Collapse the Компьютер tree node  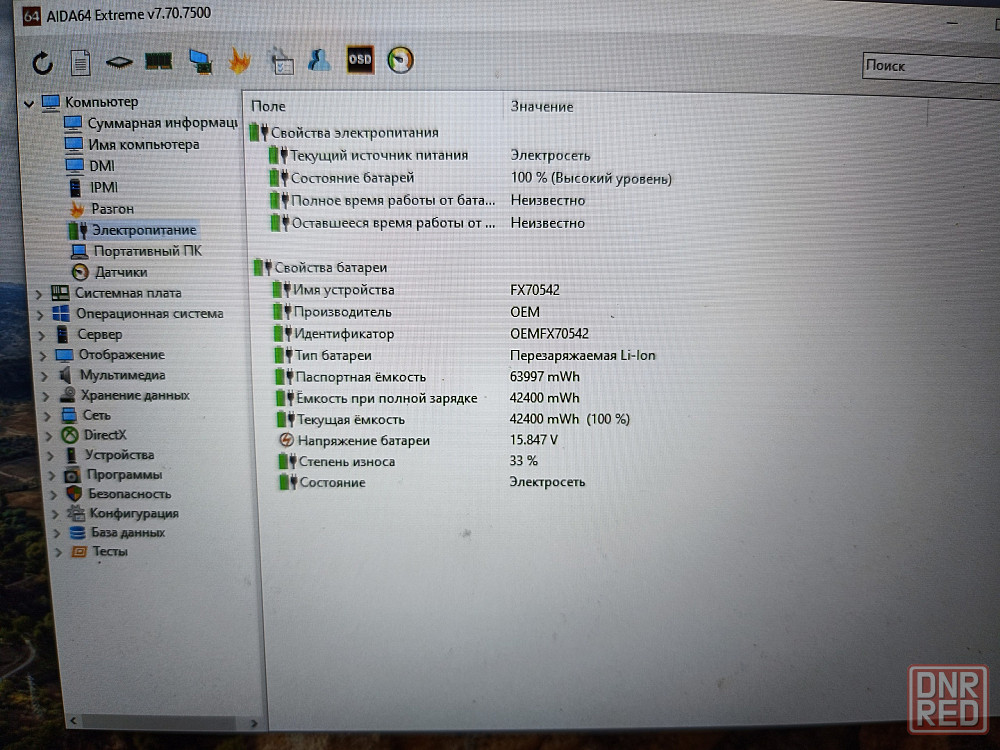click(x=28, y=102)
